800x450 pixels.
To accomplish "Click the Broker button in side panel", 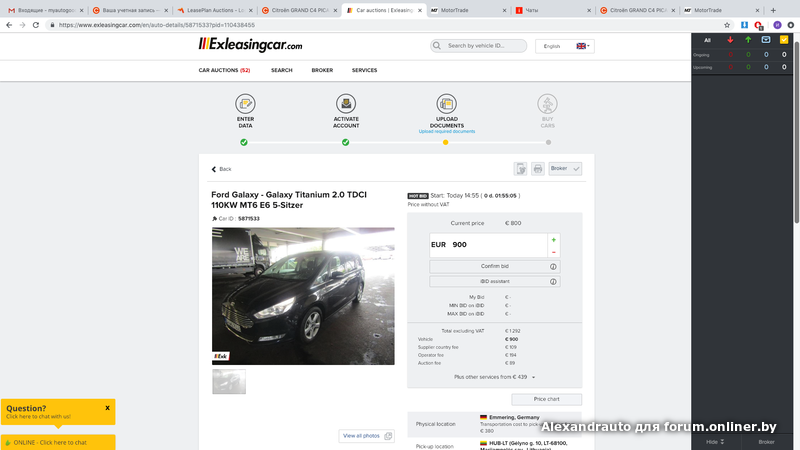I will [766, 442].
